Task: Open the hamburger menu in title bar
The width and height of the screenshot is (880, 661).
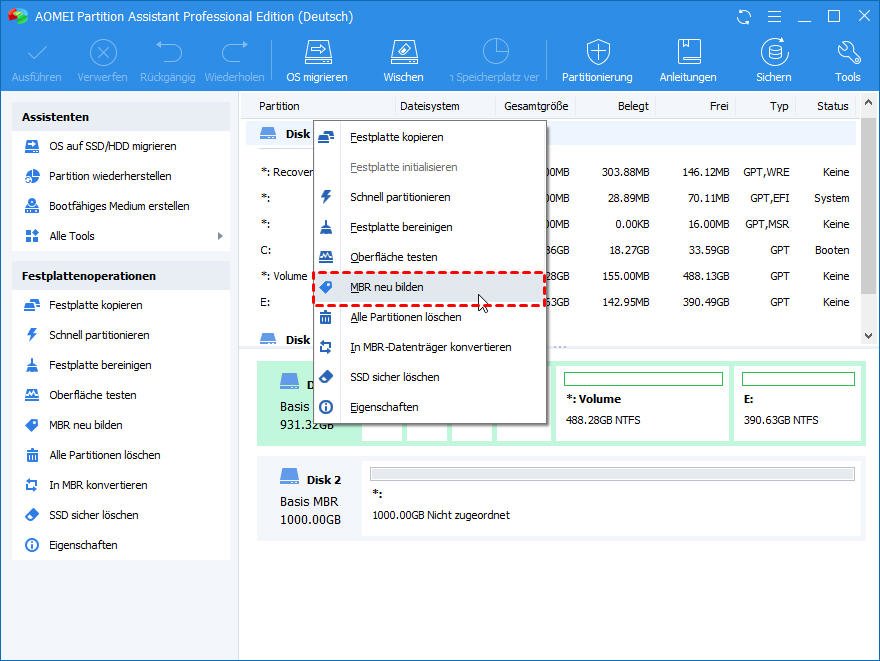Action: tap(773, 17)
